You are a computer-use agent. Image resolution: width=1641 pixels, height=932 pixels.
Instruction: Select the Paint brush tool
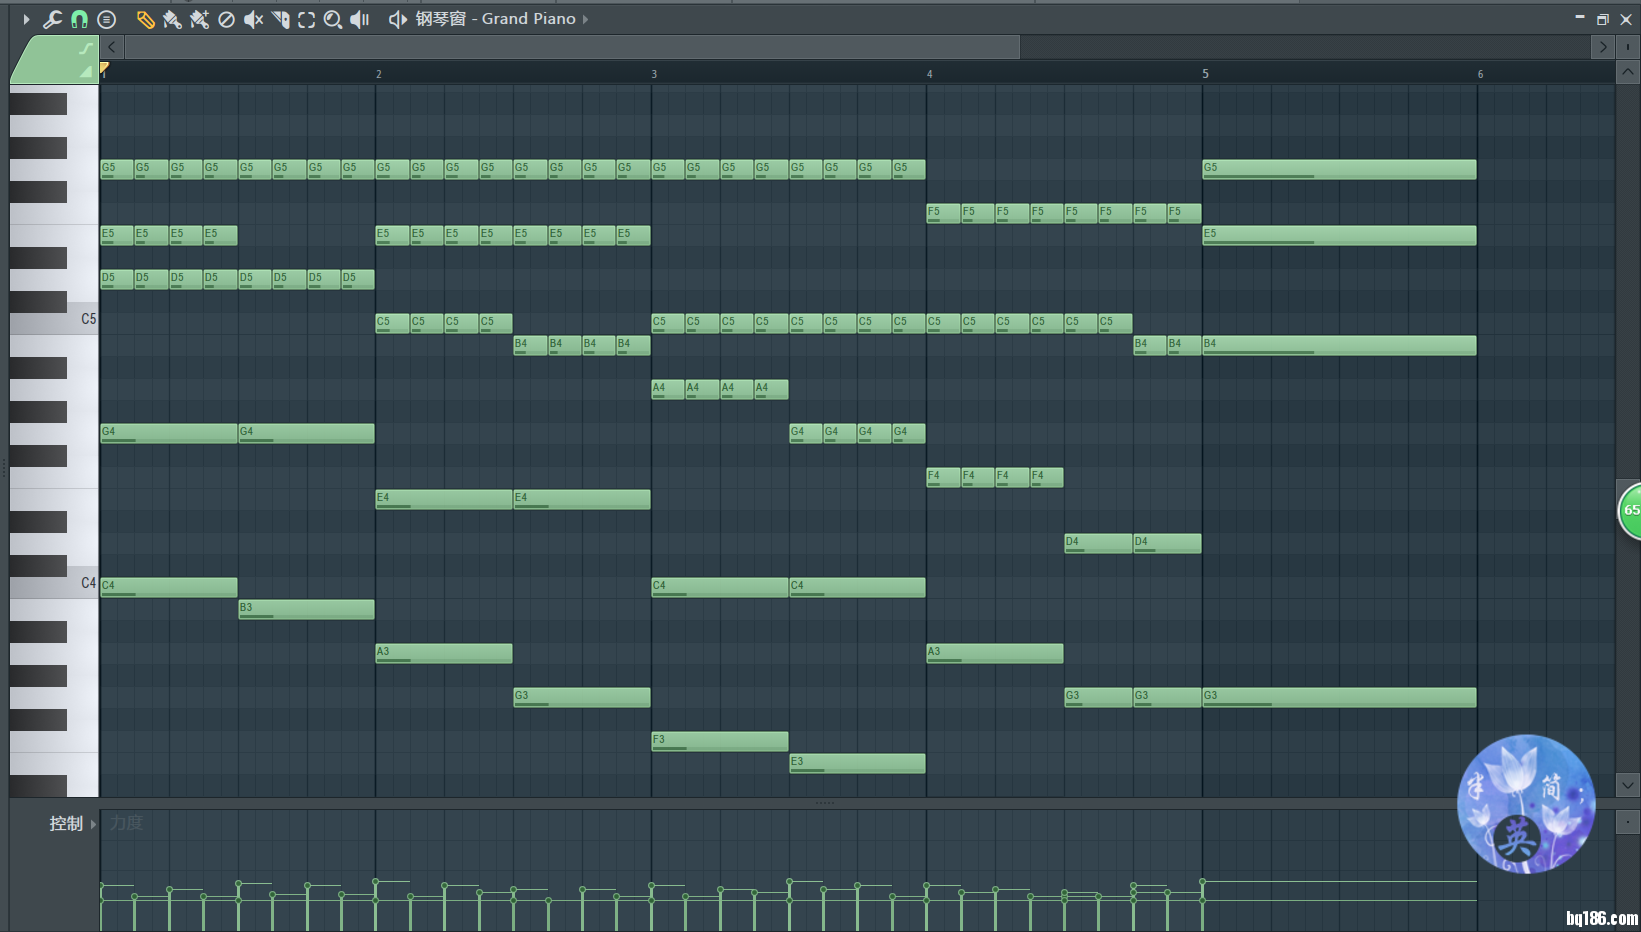point(172,19)
